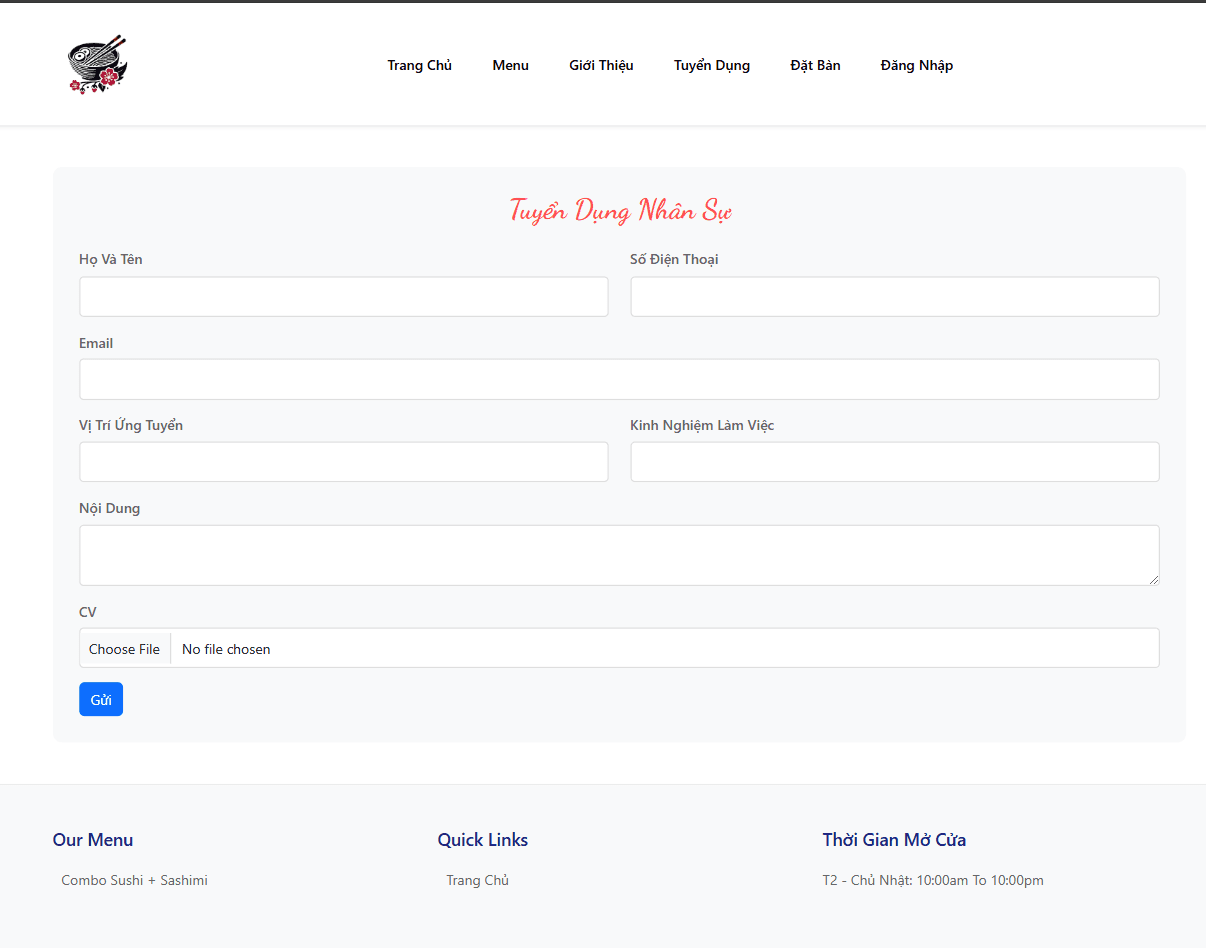Screen dimensions: 1206x951
Task: Click the ramen bowl logo
Action: tap(97, 65)
